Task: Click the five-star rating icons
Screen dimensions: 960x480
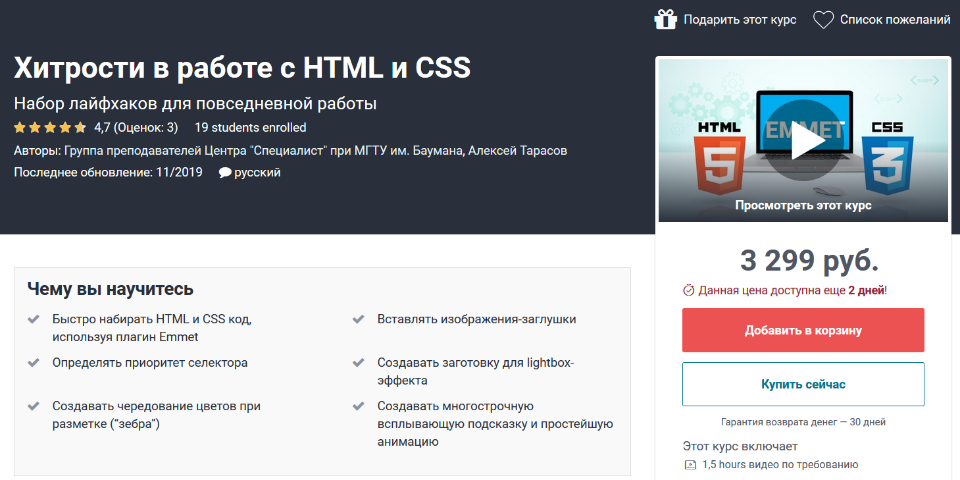Action: coord(50,128)
